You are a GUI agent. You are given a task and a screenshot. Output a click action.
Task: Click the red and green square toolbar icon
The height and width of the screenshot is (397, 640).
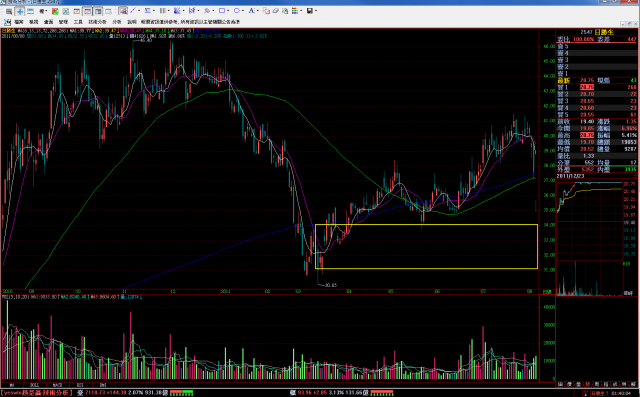click(x=55, y=11)
